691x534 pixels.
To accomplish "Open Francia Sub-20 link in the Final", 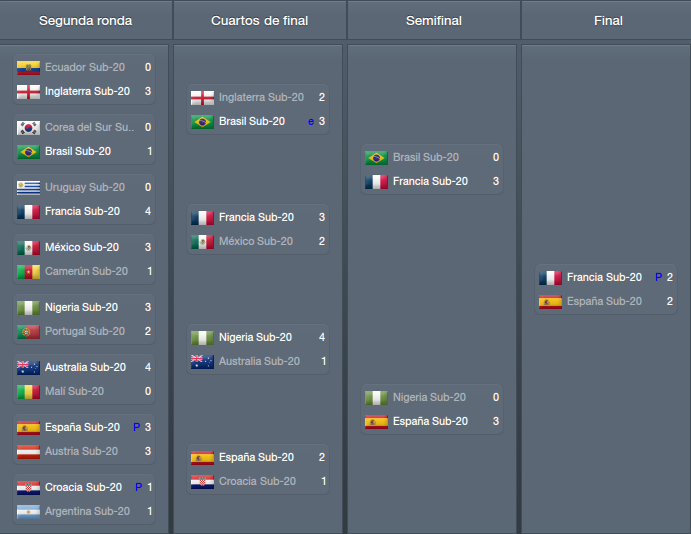I will pyautogui.click(x=604, y=278).
